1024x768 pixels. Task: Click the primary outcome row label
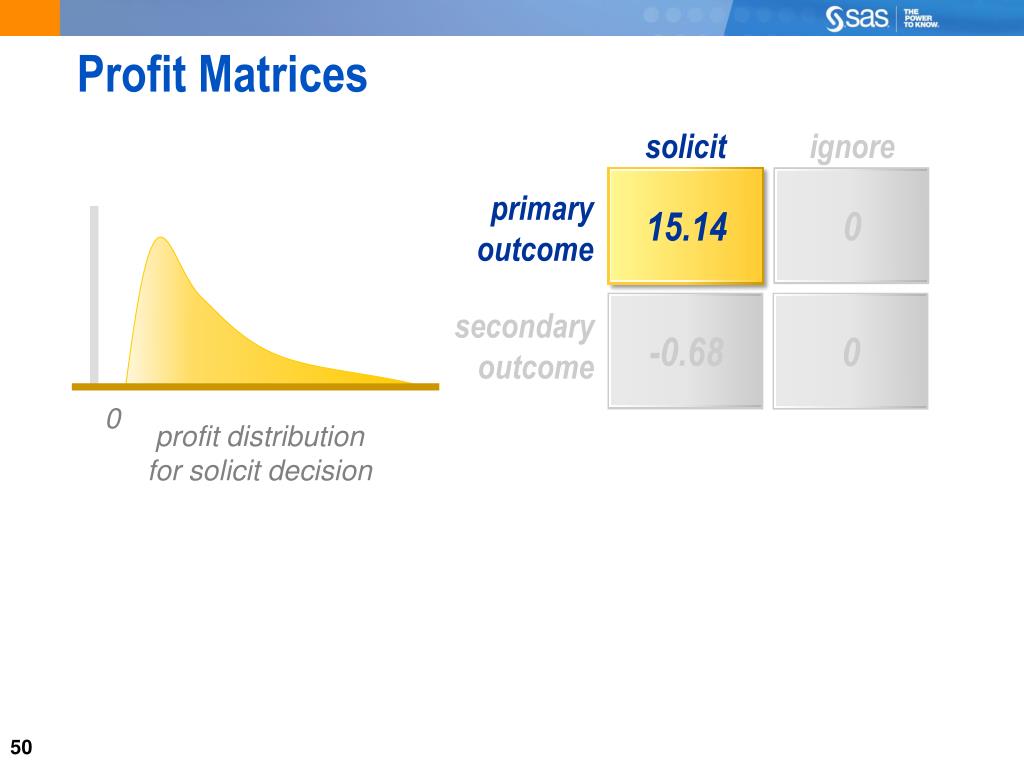click(x=536, y=229)
